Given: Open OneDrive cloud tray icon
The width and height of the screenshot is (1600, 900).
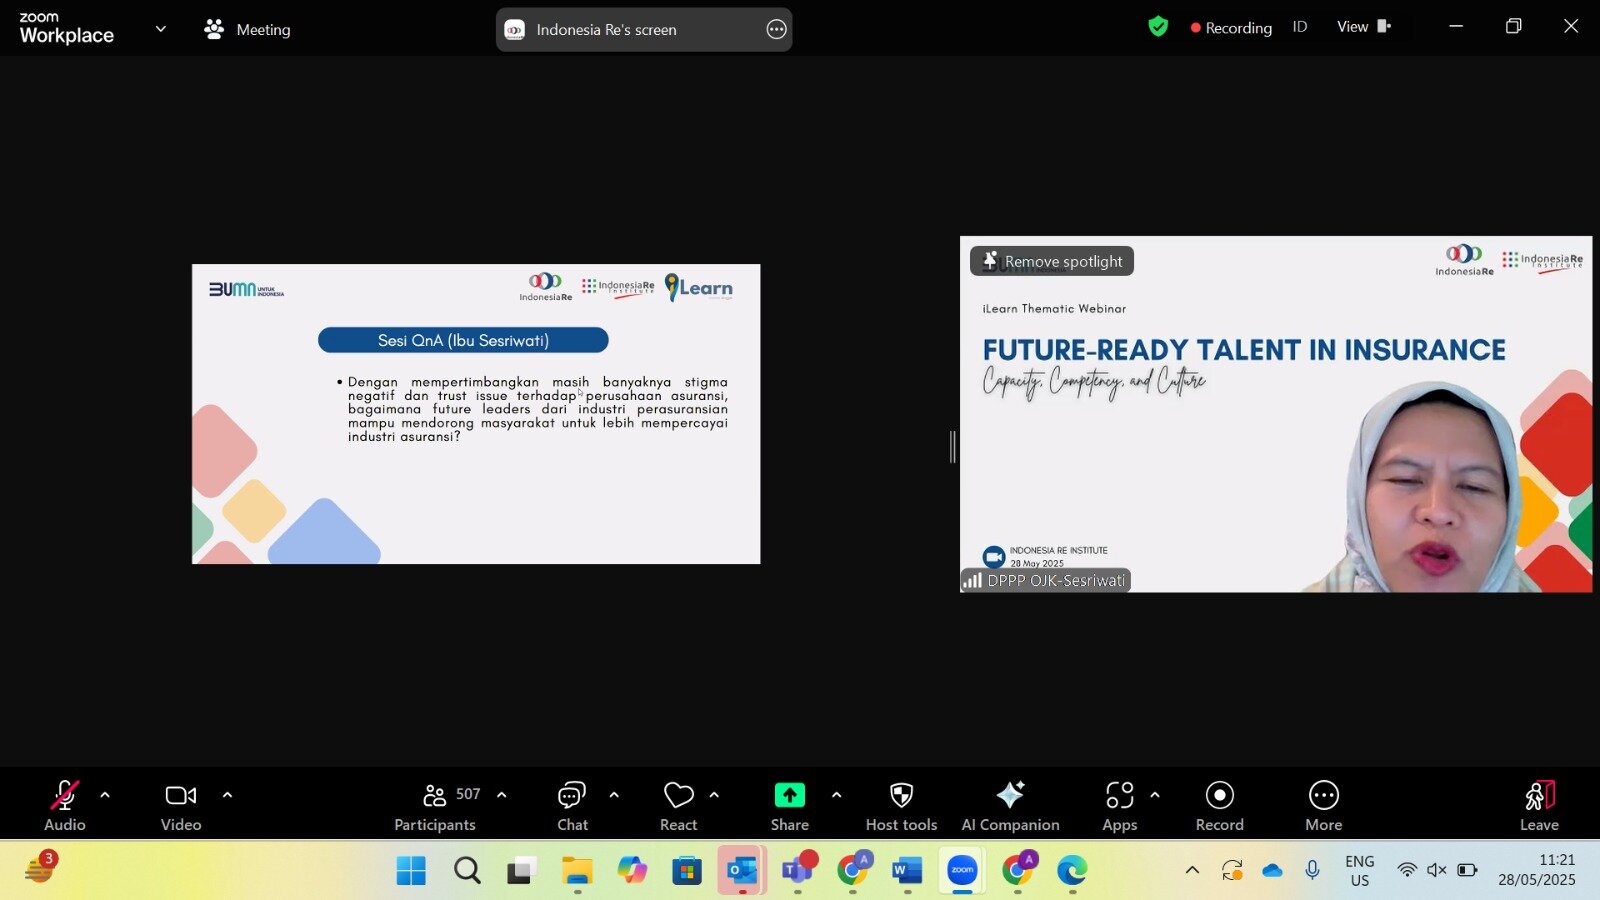Looking at the screenshot, I should tap(1272, 870).
